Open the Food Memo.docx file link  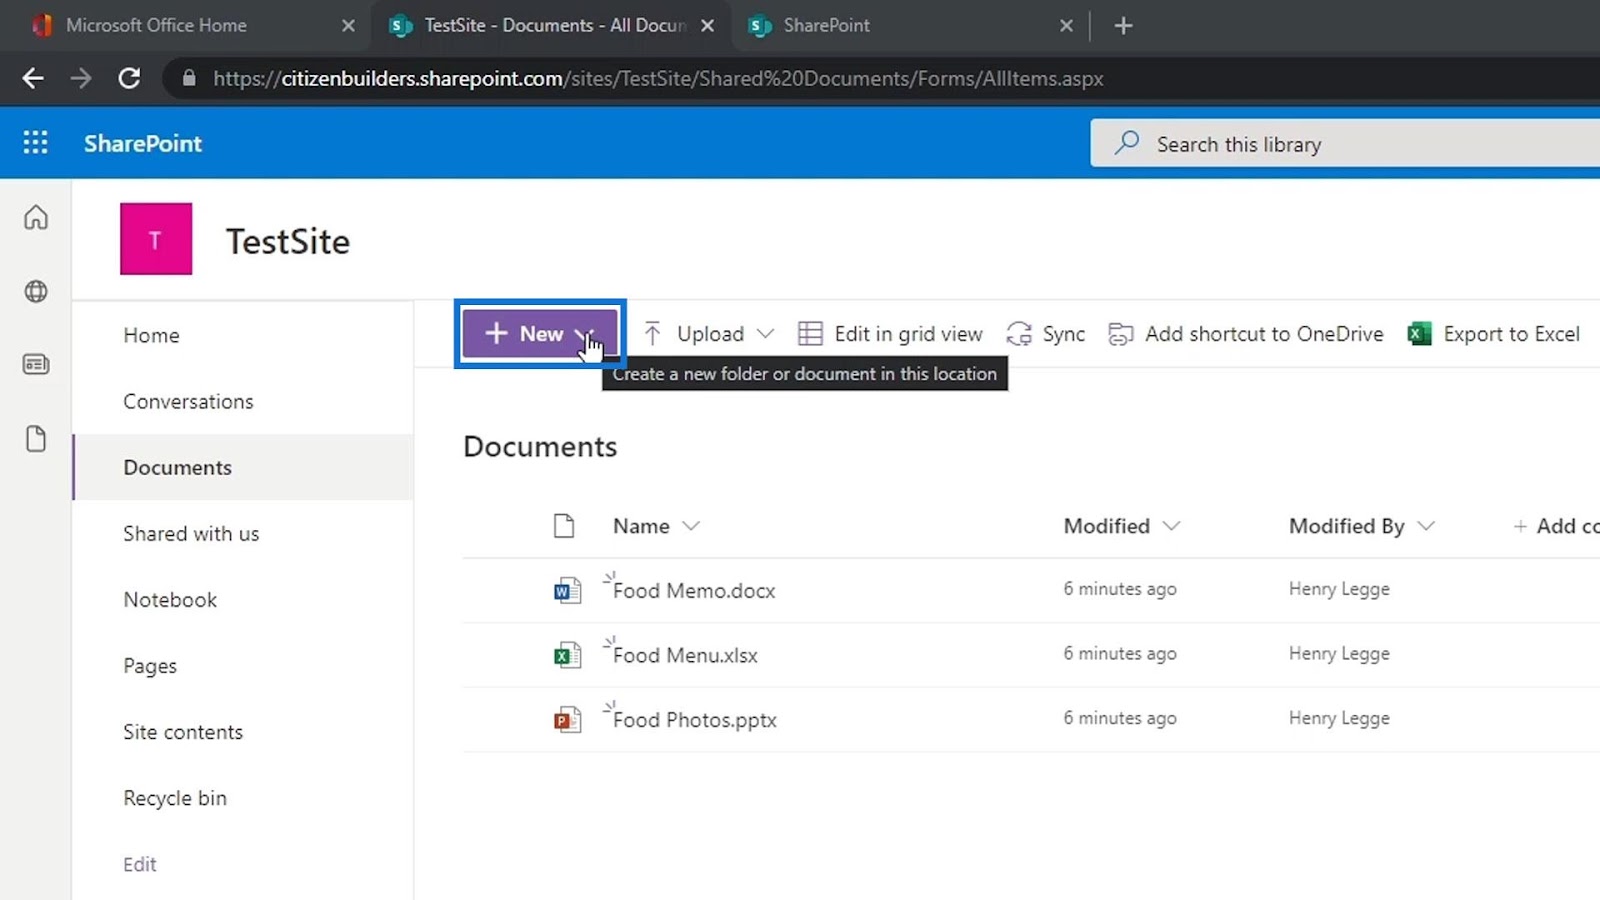point(694,591)
